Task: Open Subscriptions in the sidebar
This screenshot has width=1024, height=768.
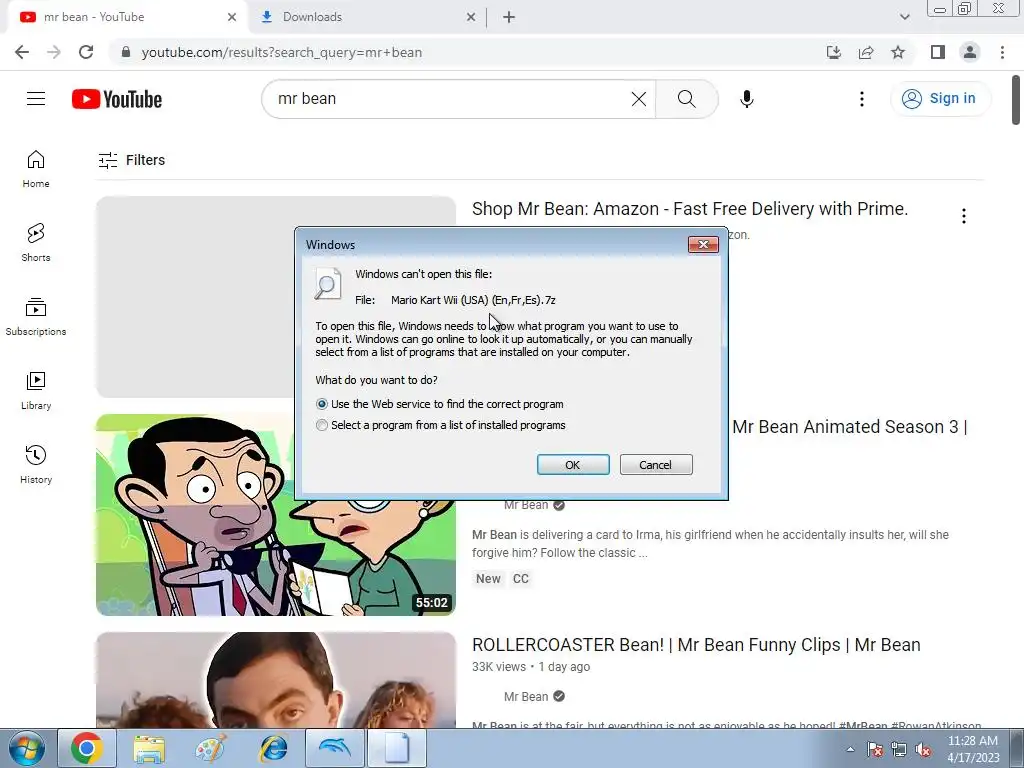Action: pyautogui.click(x=36, y=317)
